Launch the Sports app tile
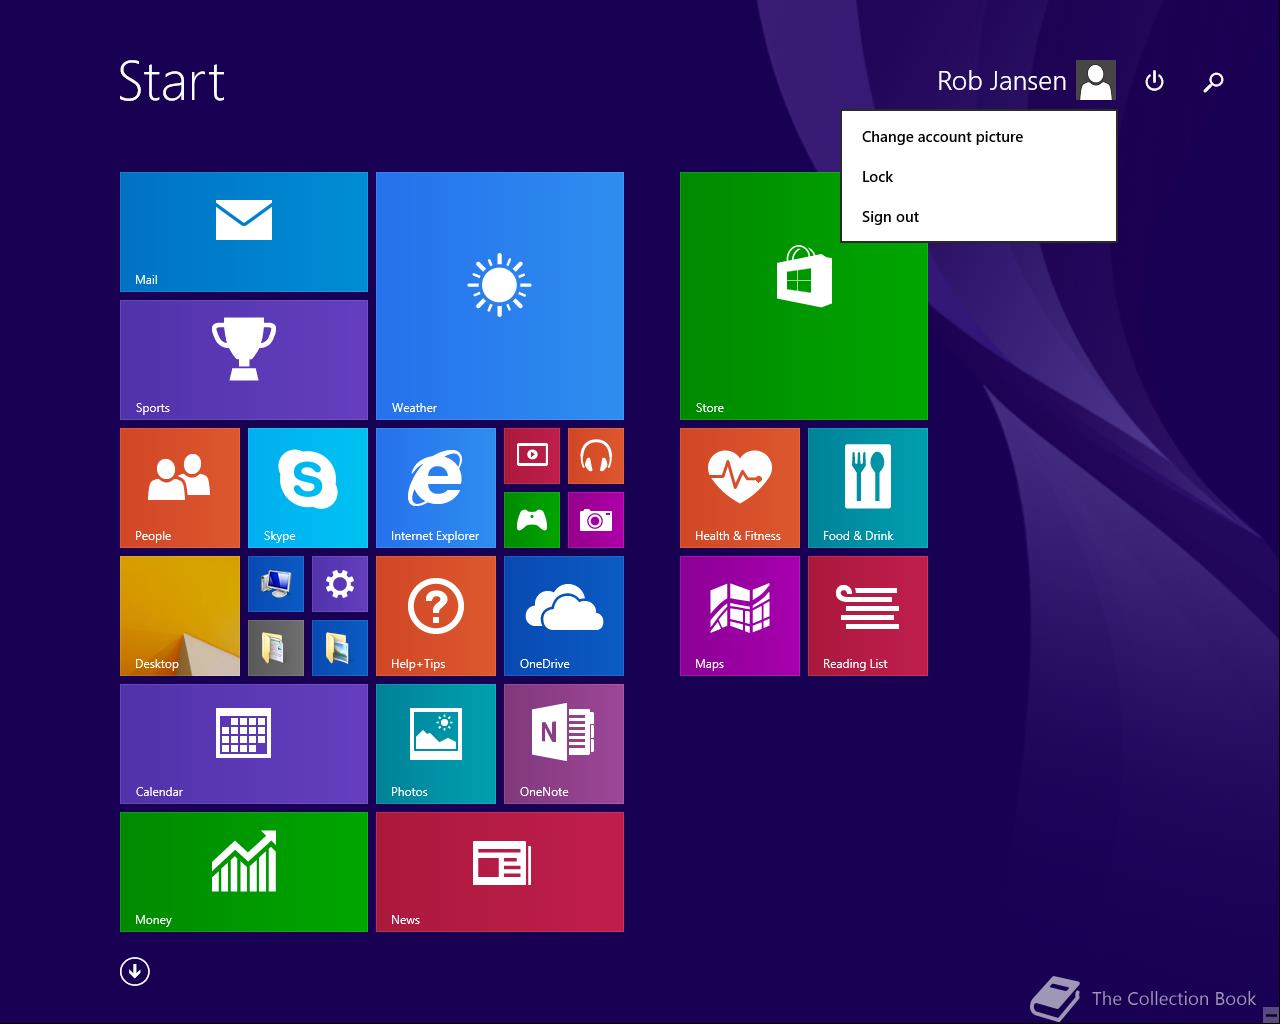The height and width of the screenshot is (1024, 1280). [244, 360]
